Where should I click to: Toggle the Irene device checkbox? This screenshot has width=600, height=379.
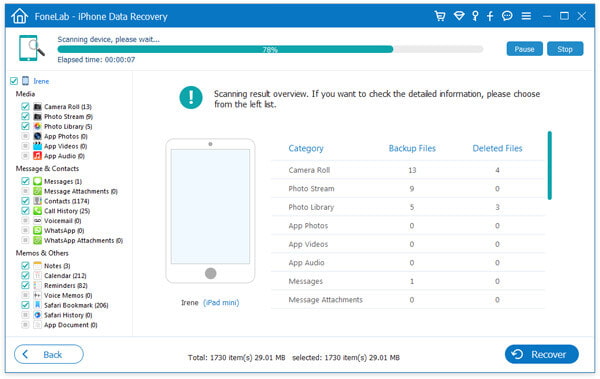click(14, 81)
